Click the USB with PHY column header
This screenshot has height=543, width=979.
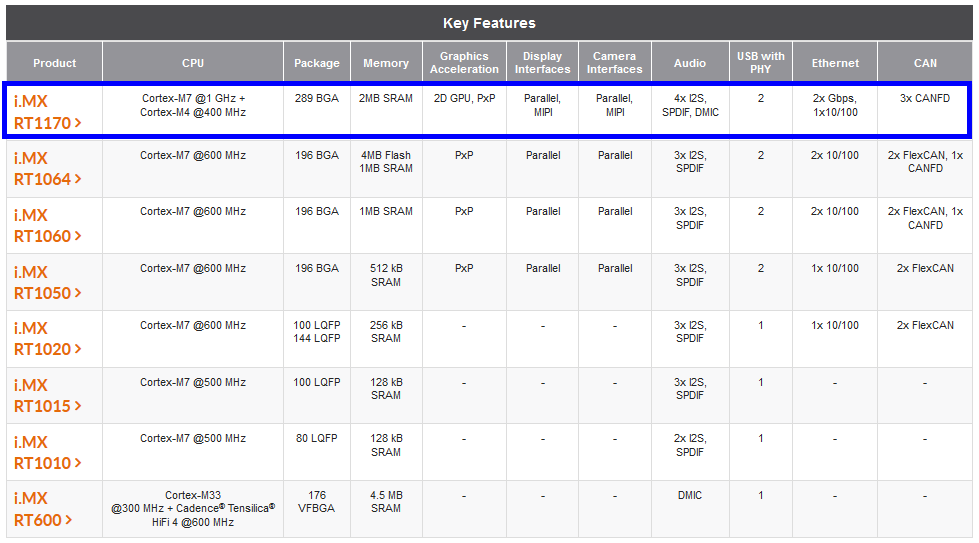(x=760, y=62)
